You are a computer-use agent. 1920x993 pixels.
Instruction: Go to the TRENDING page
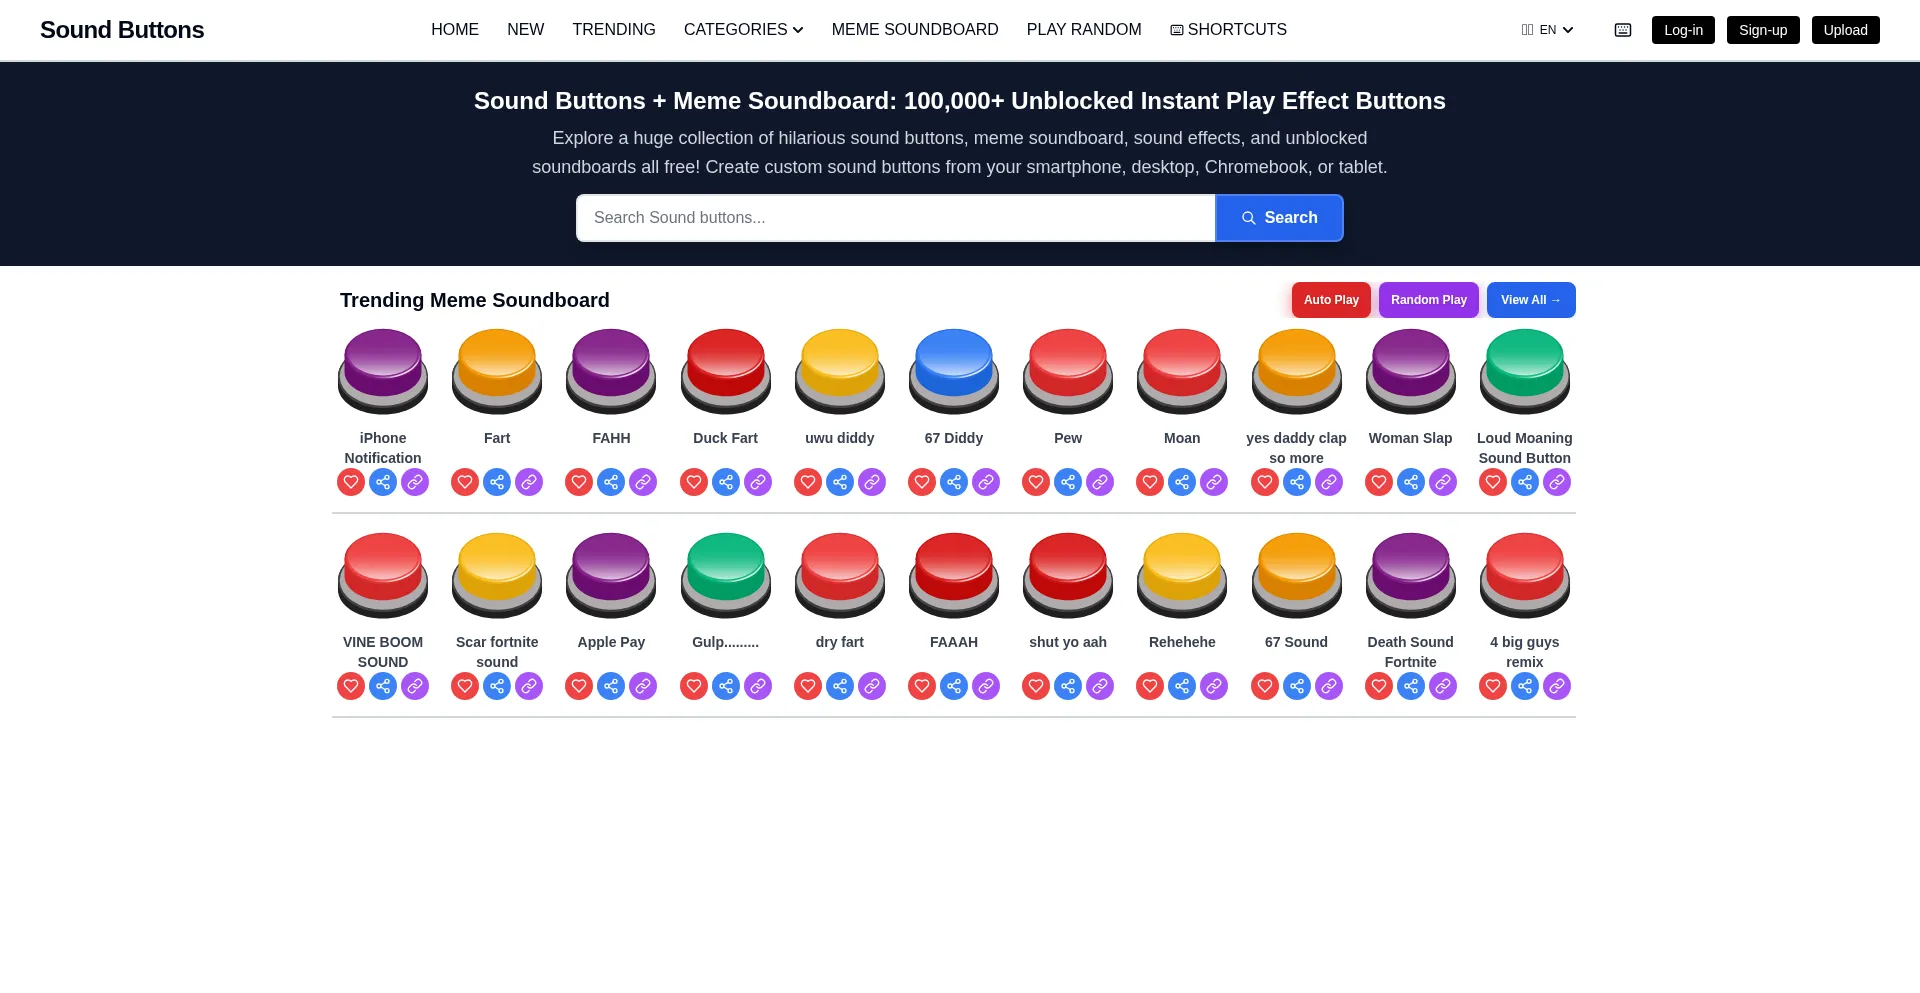(x=613, y=30)
